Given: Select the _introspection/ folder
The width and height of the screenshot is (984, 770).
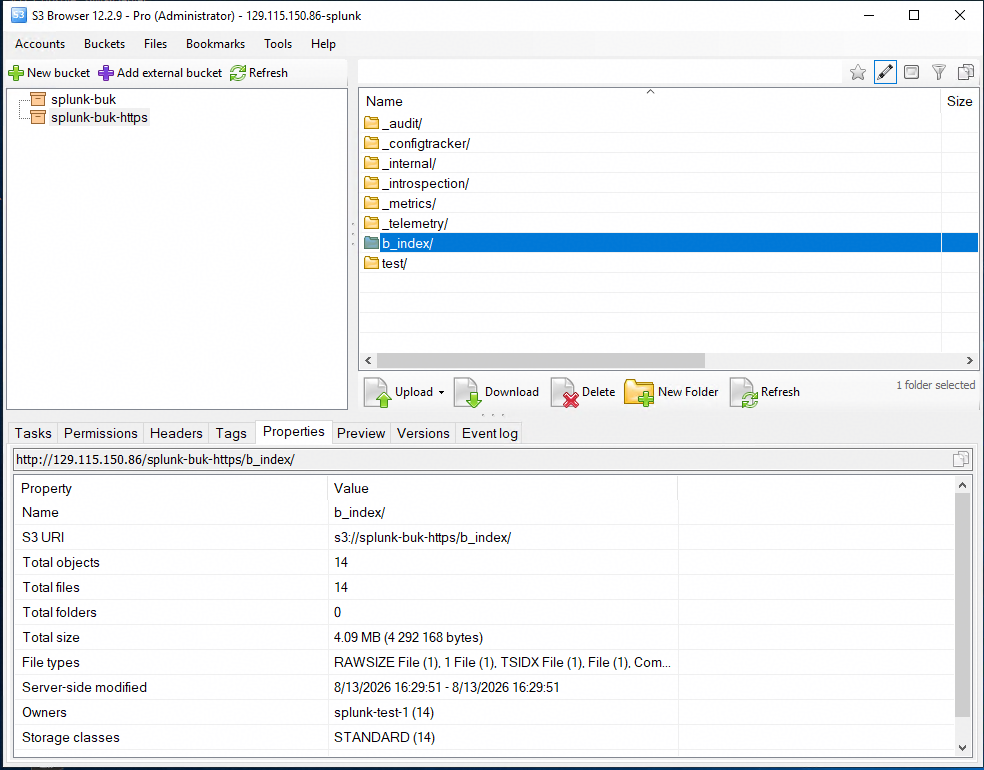Looking at the screenshot, I should (425, 184).
